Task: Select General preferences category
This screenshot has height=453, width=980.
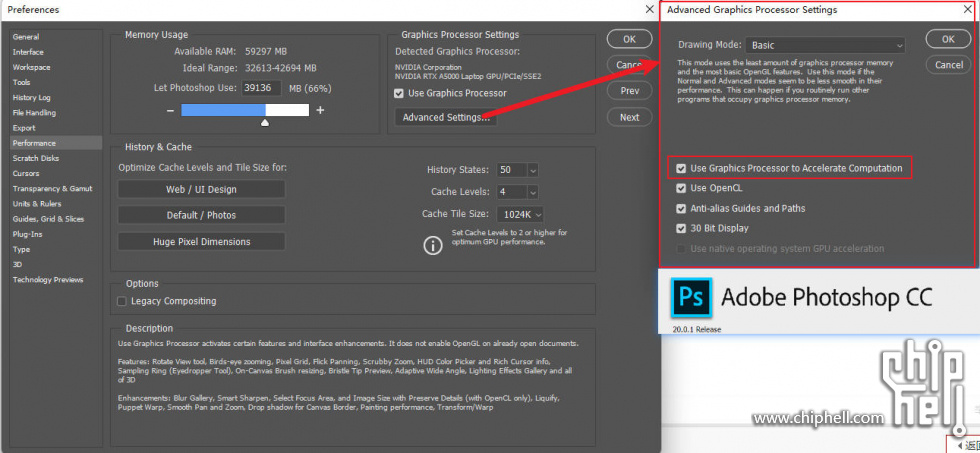Action: tap(26, 37)
